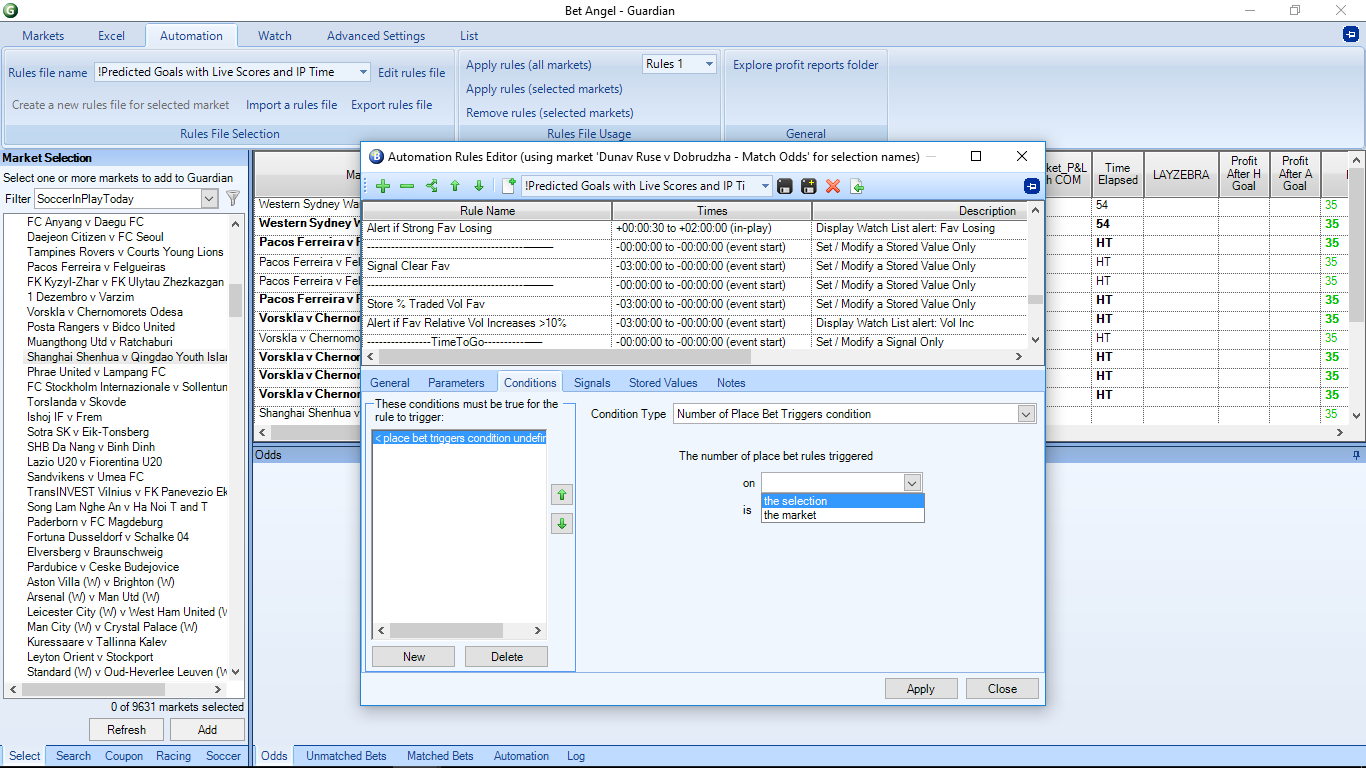This screenshot has width=1366, height=768.
Task: Open the Log tab at the bottom
Action: coord(576,756)
